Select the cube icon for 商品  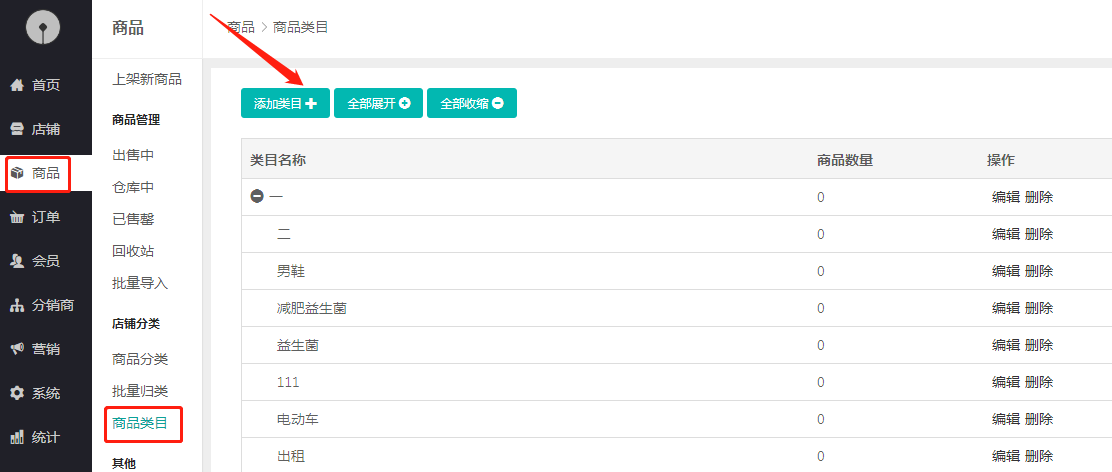[x=17, y=173]
